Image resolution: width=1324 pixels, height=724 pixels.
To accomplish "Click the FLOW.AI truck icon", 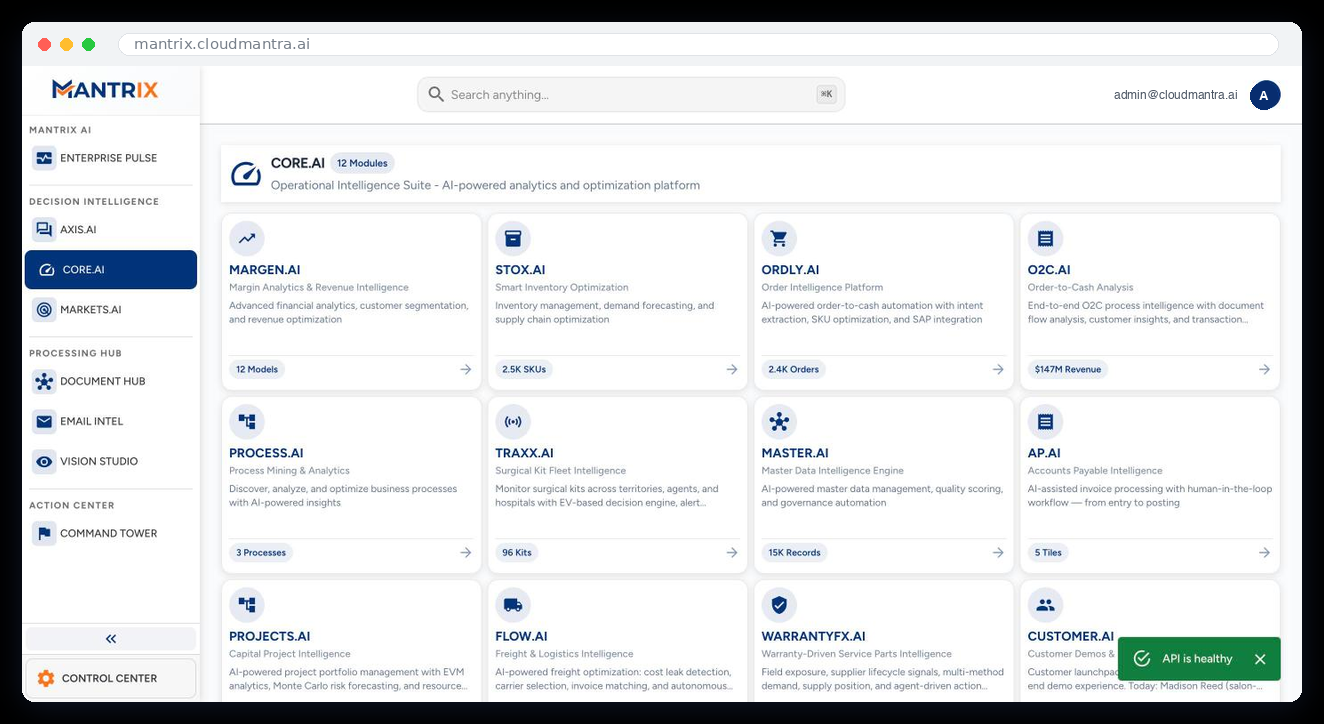I will pyautogui.click(x=513, y=605).
